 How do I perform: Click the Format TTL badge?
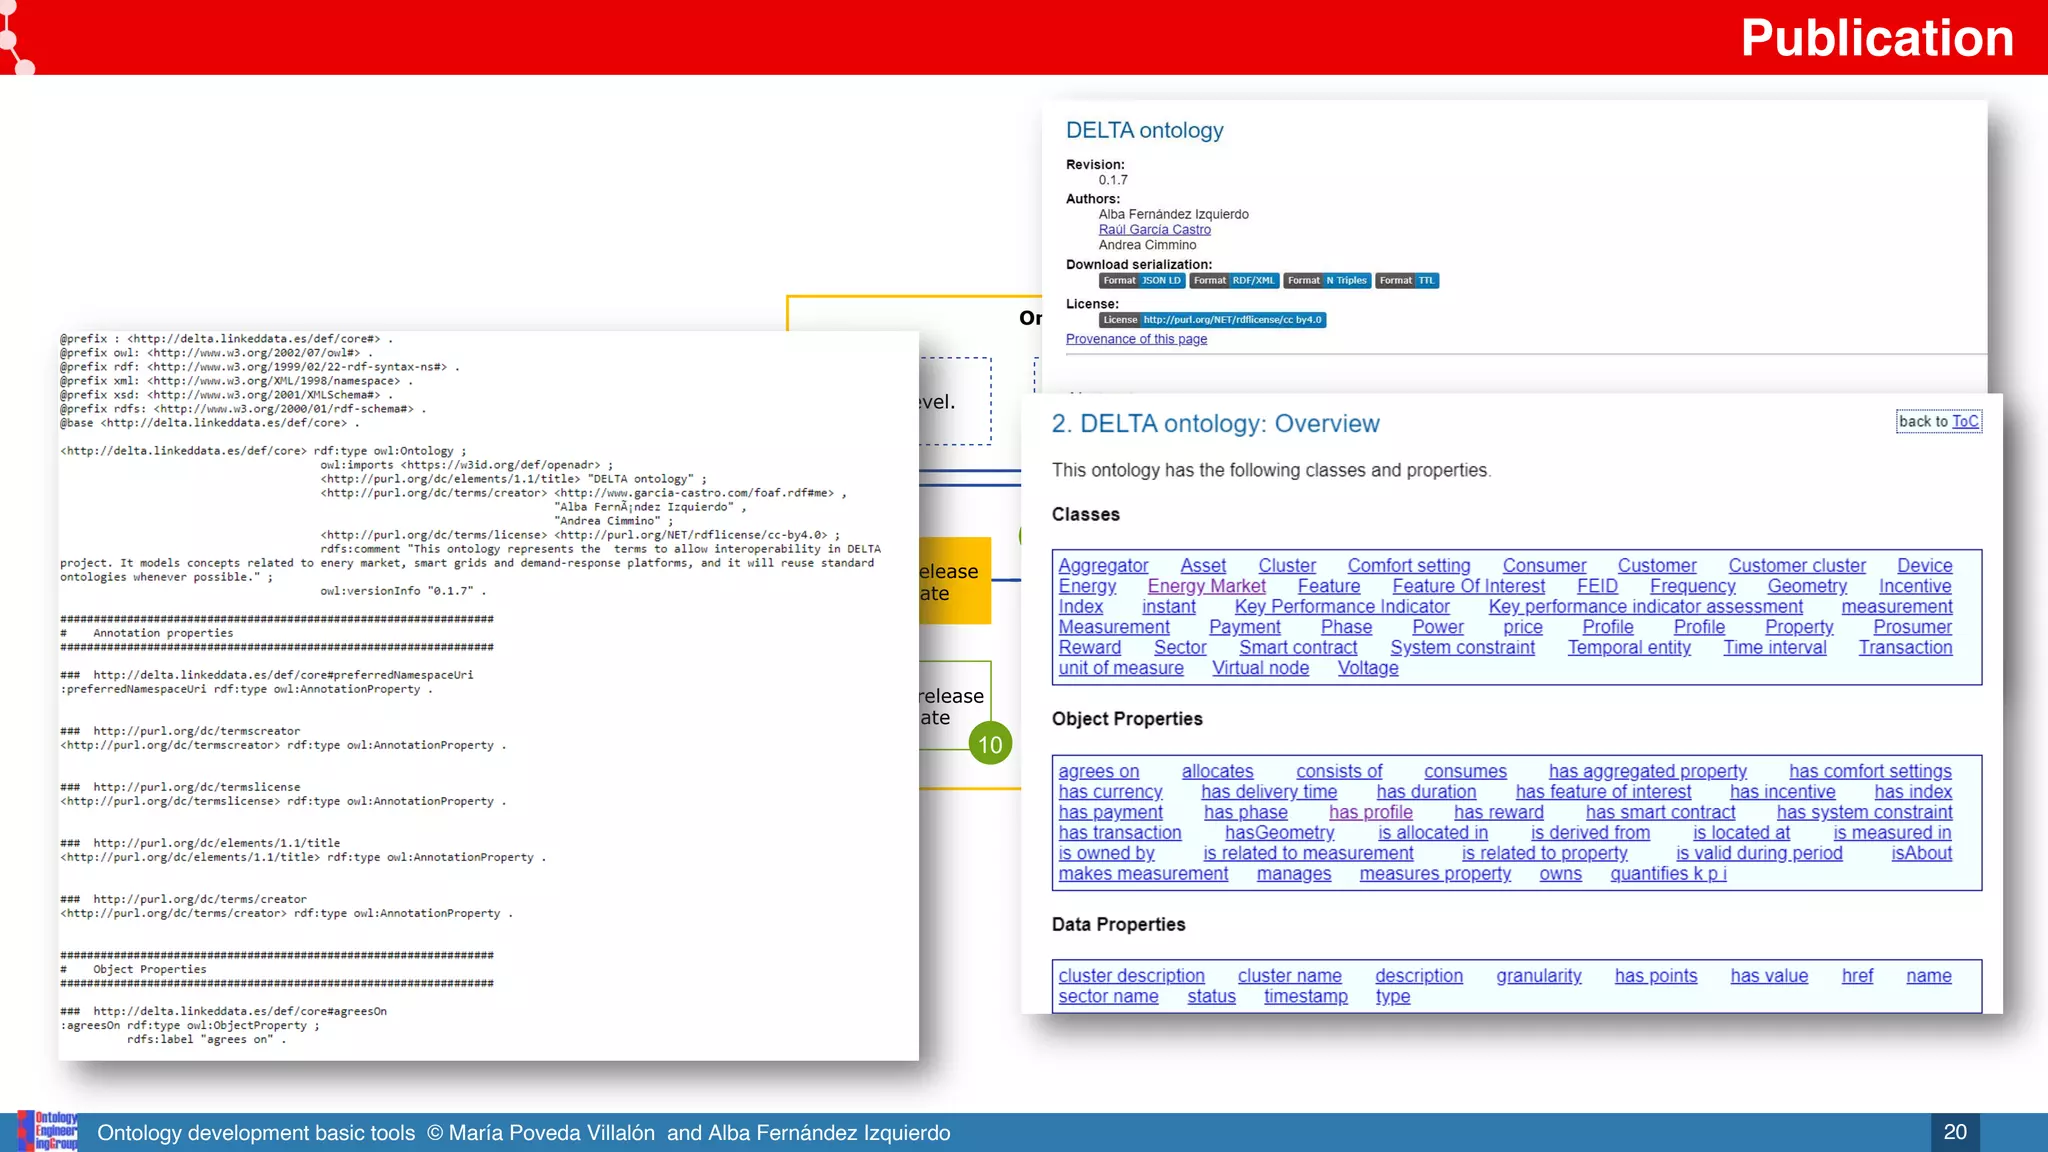click(x=1407, y=281)
